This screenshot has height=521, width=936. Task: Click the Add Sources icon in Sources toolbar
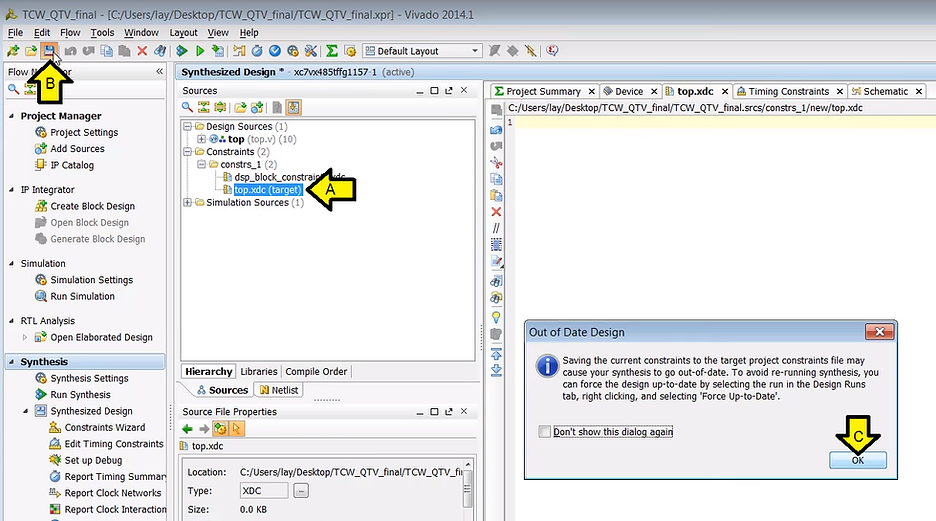click(257, 108)
